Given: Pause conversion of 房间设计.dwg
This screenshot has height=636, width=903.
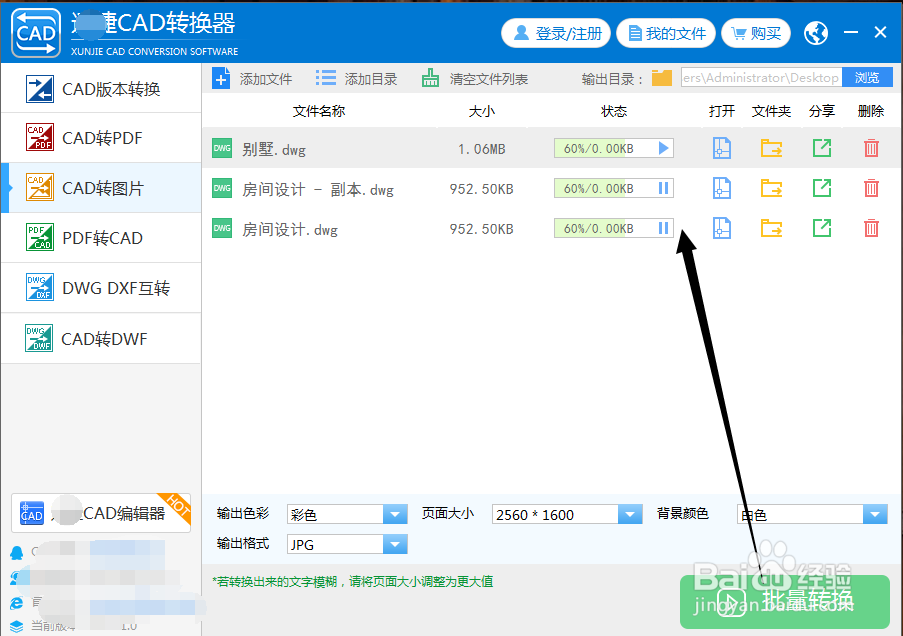Looking at the screenshot, I should (662, 228).
